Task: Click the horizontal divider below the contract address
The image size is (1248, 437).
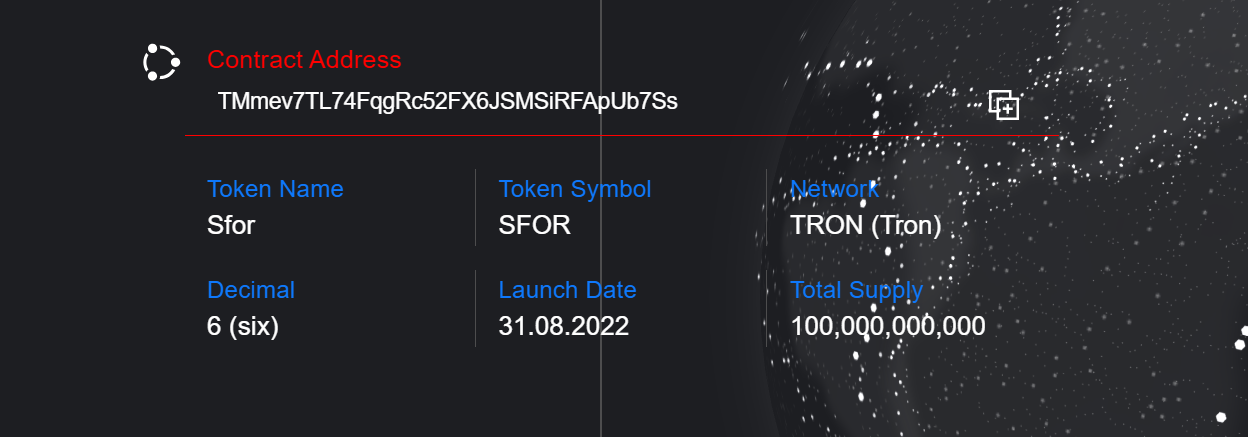Action: click(x=400, y=135)
